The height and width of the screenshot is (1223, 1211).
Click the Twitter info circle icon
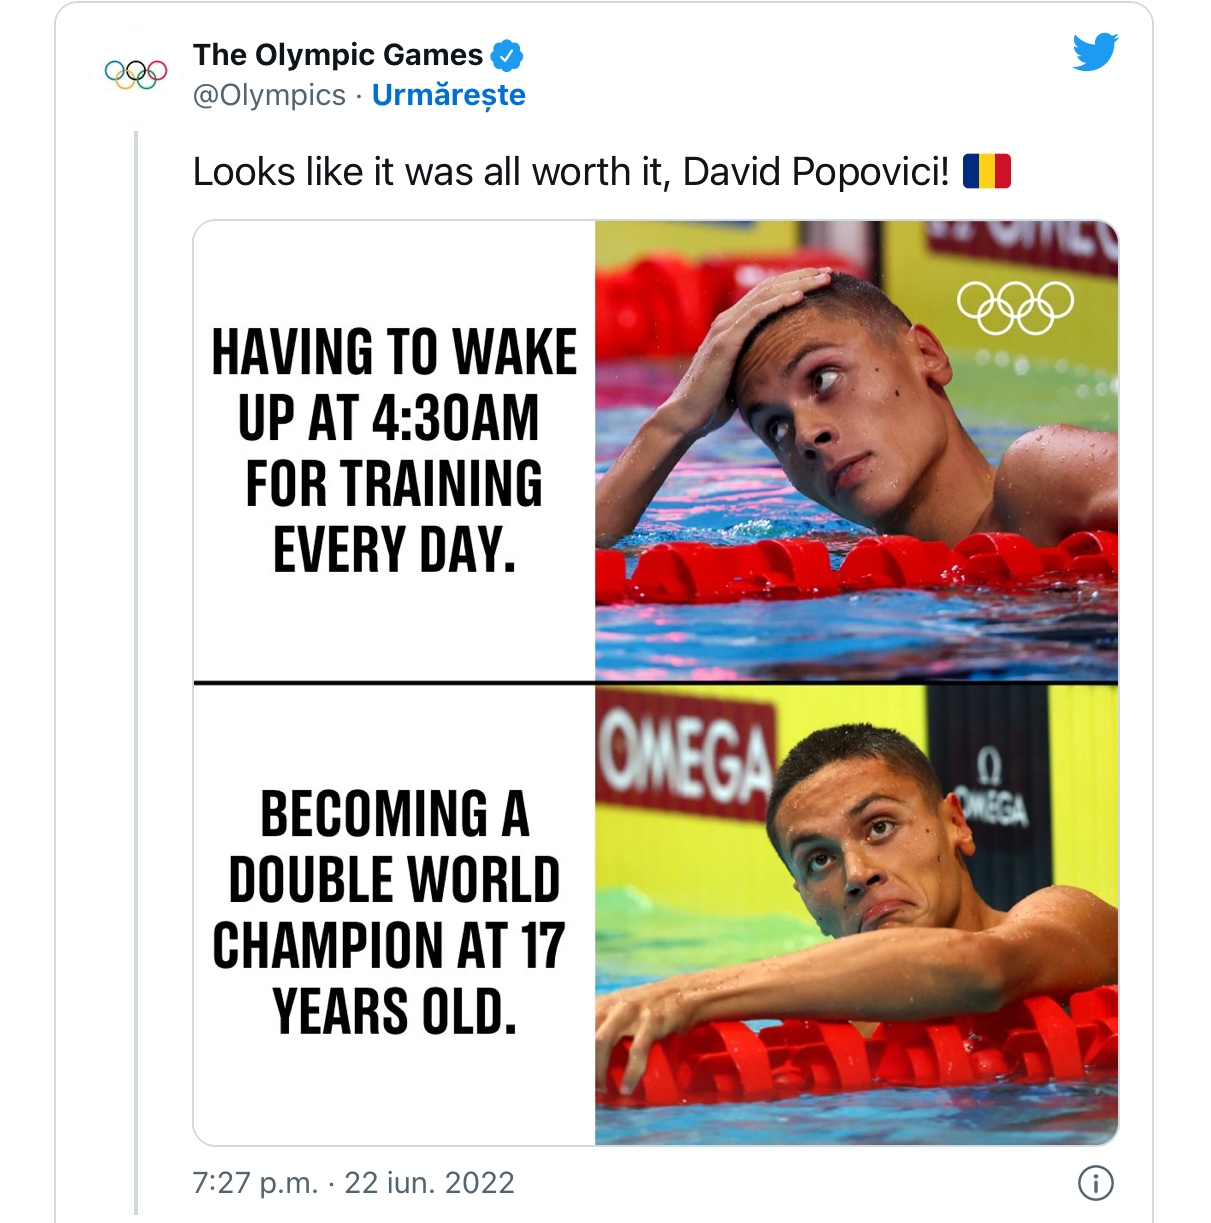(1095, 1183)
